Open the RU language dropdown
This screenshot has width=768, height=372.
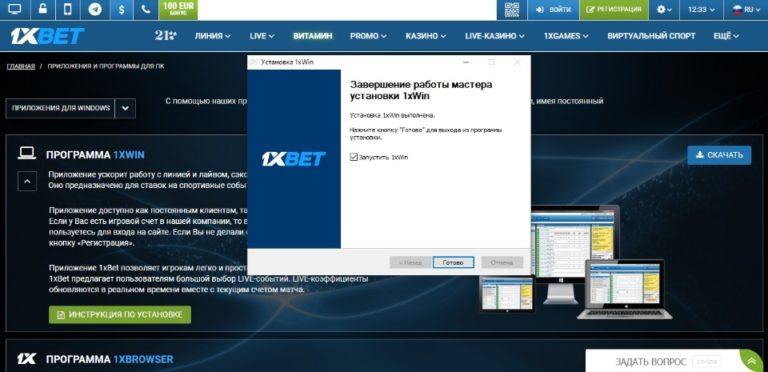point(746,9)
